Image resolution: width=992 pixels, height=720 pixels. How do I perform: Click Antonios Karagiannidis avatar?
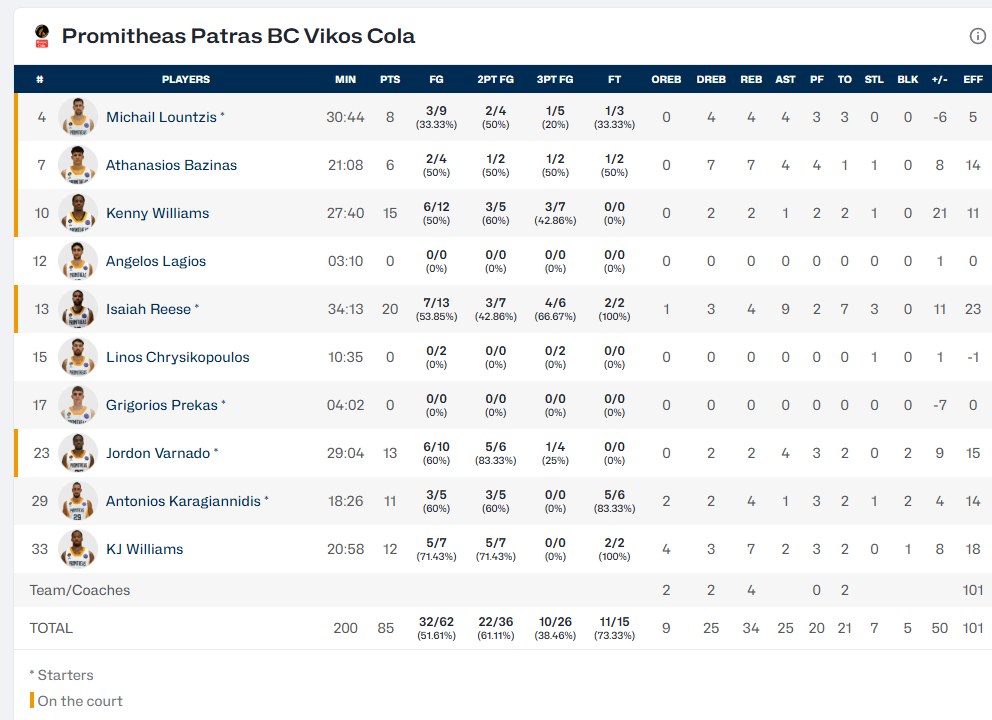tap(77, 501)
